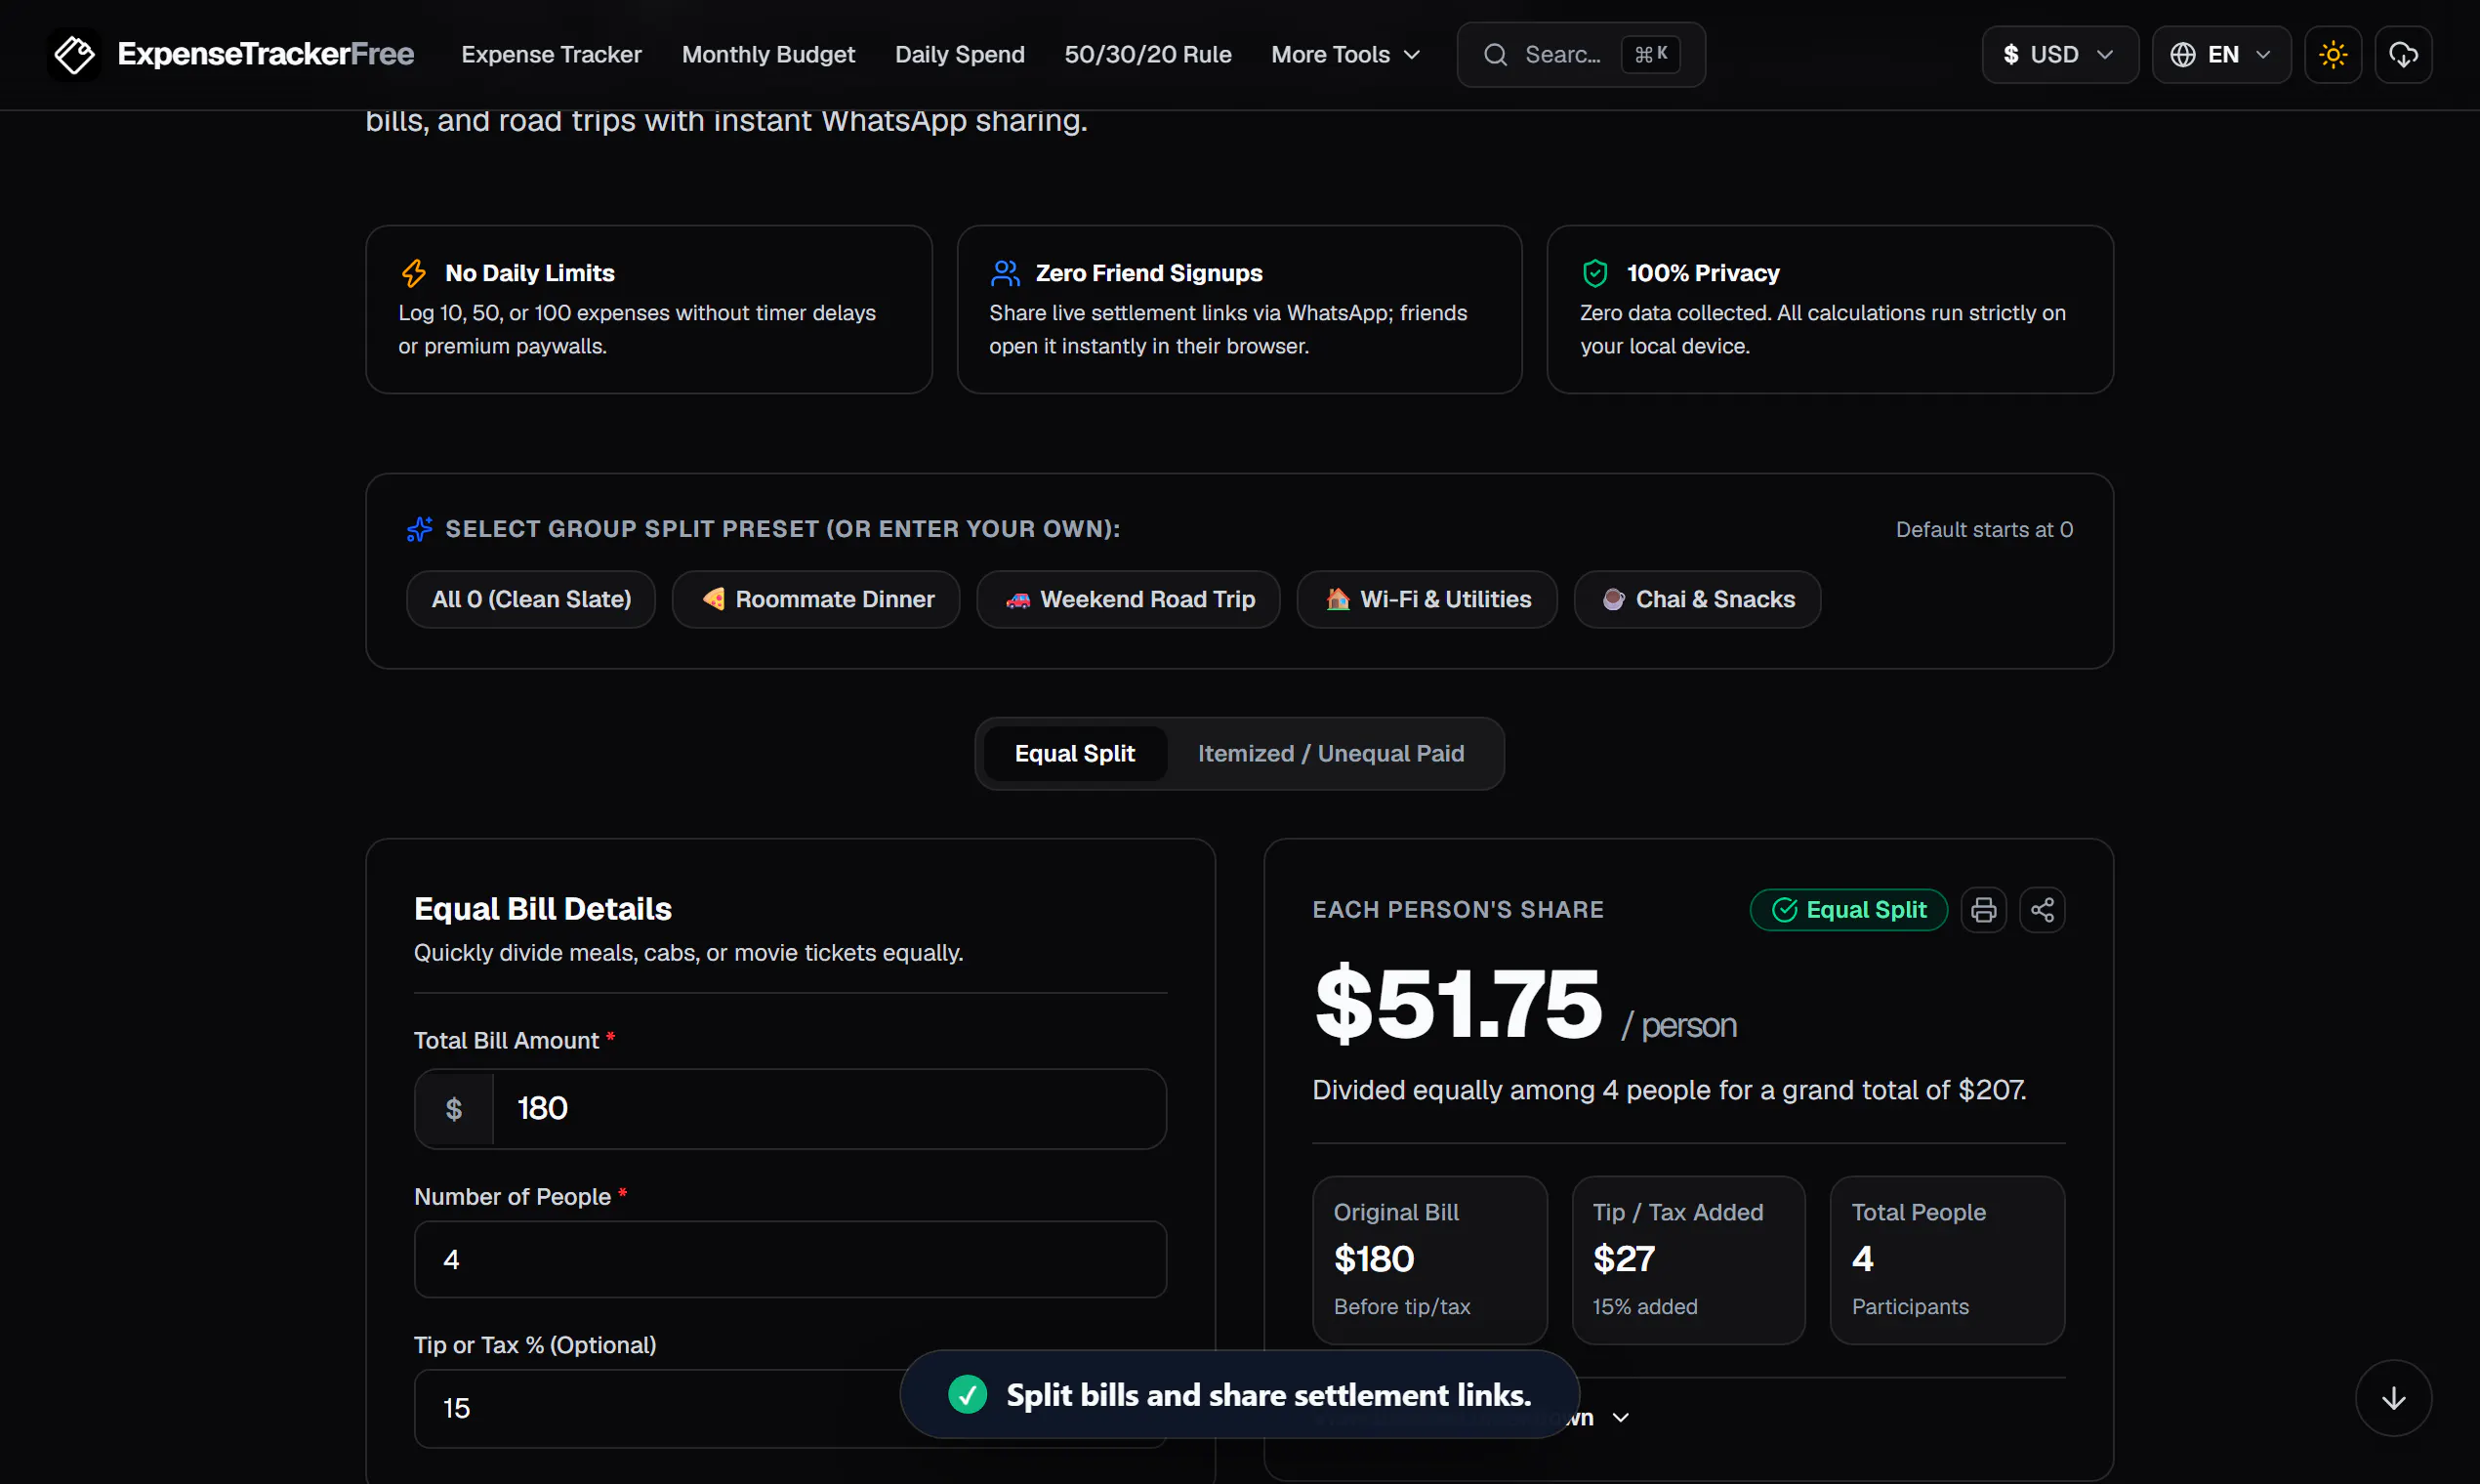Toggle the light theme sun icon

point(2332,54)
